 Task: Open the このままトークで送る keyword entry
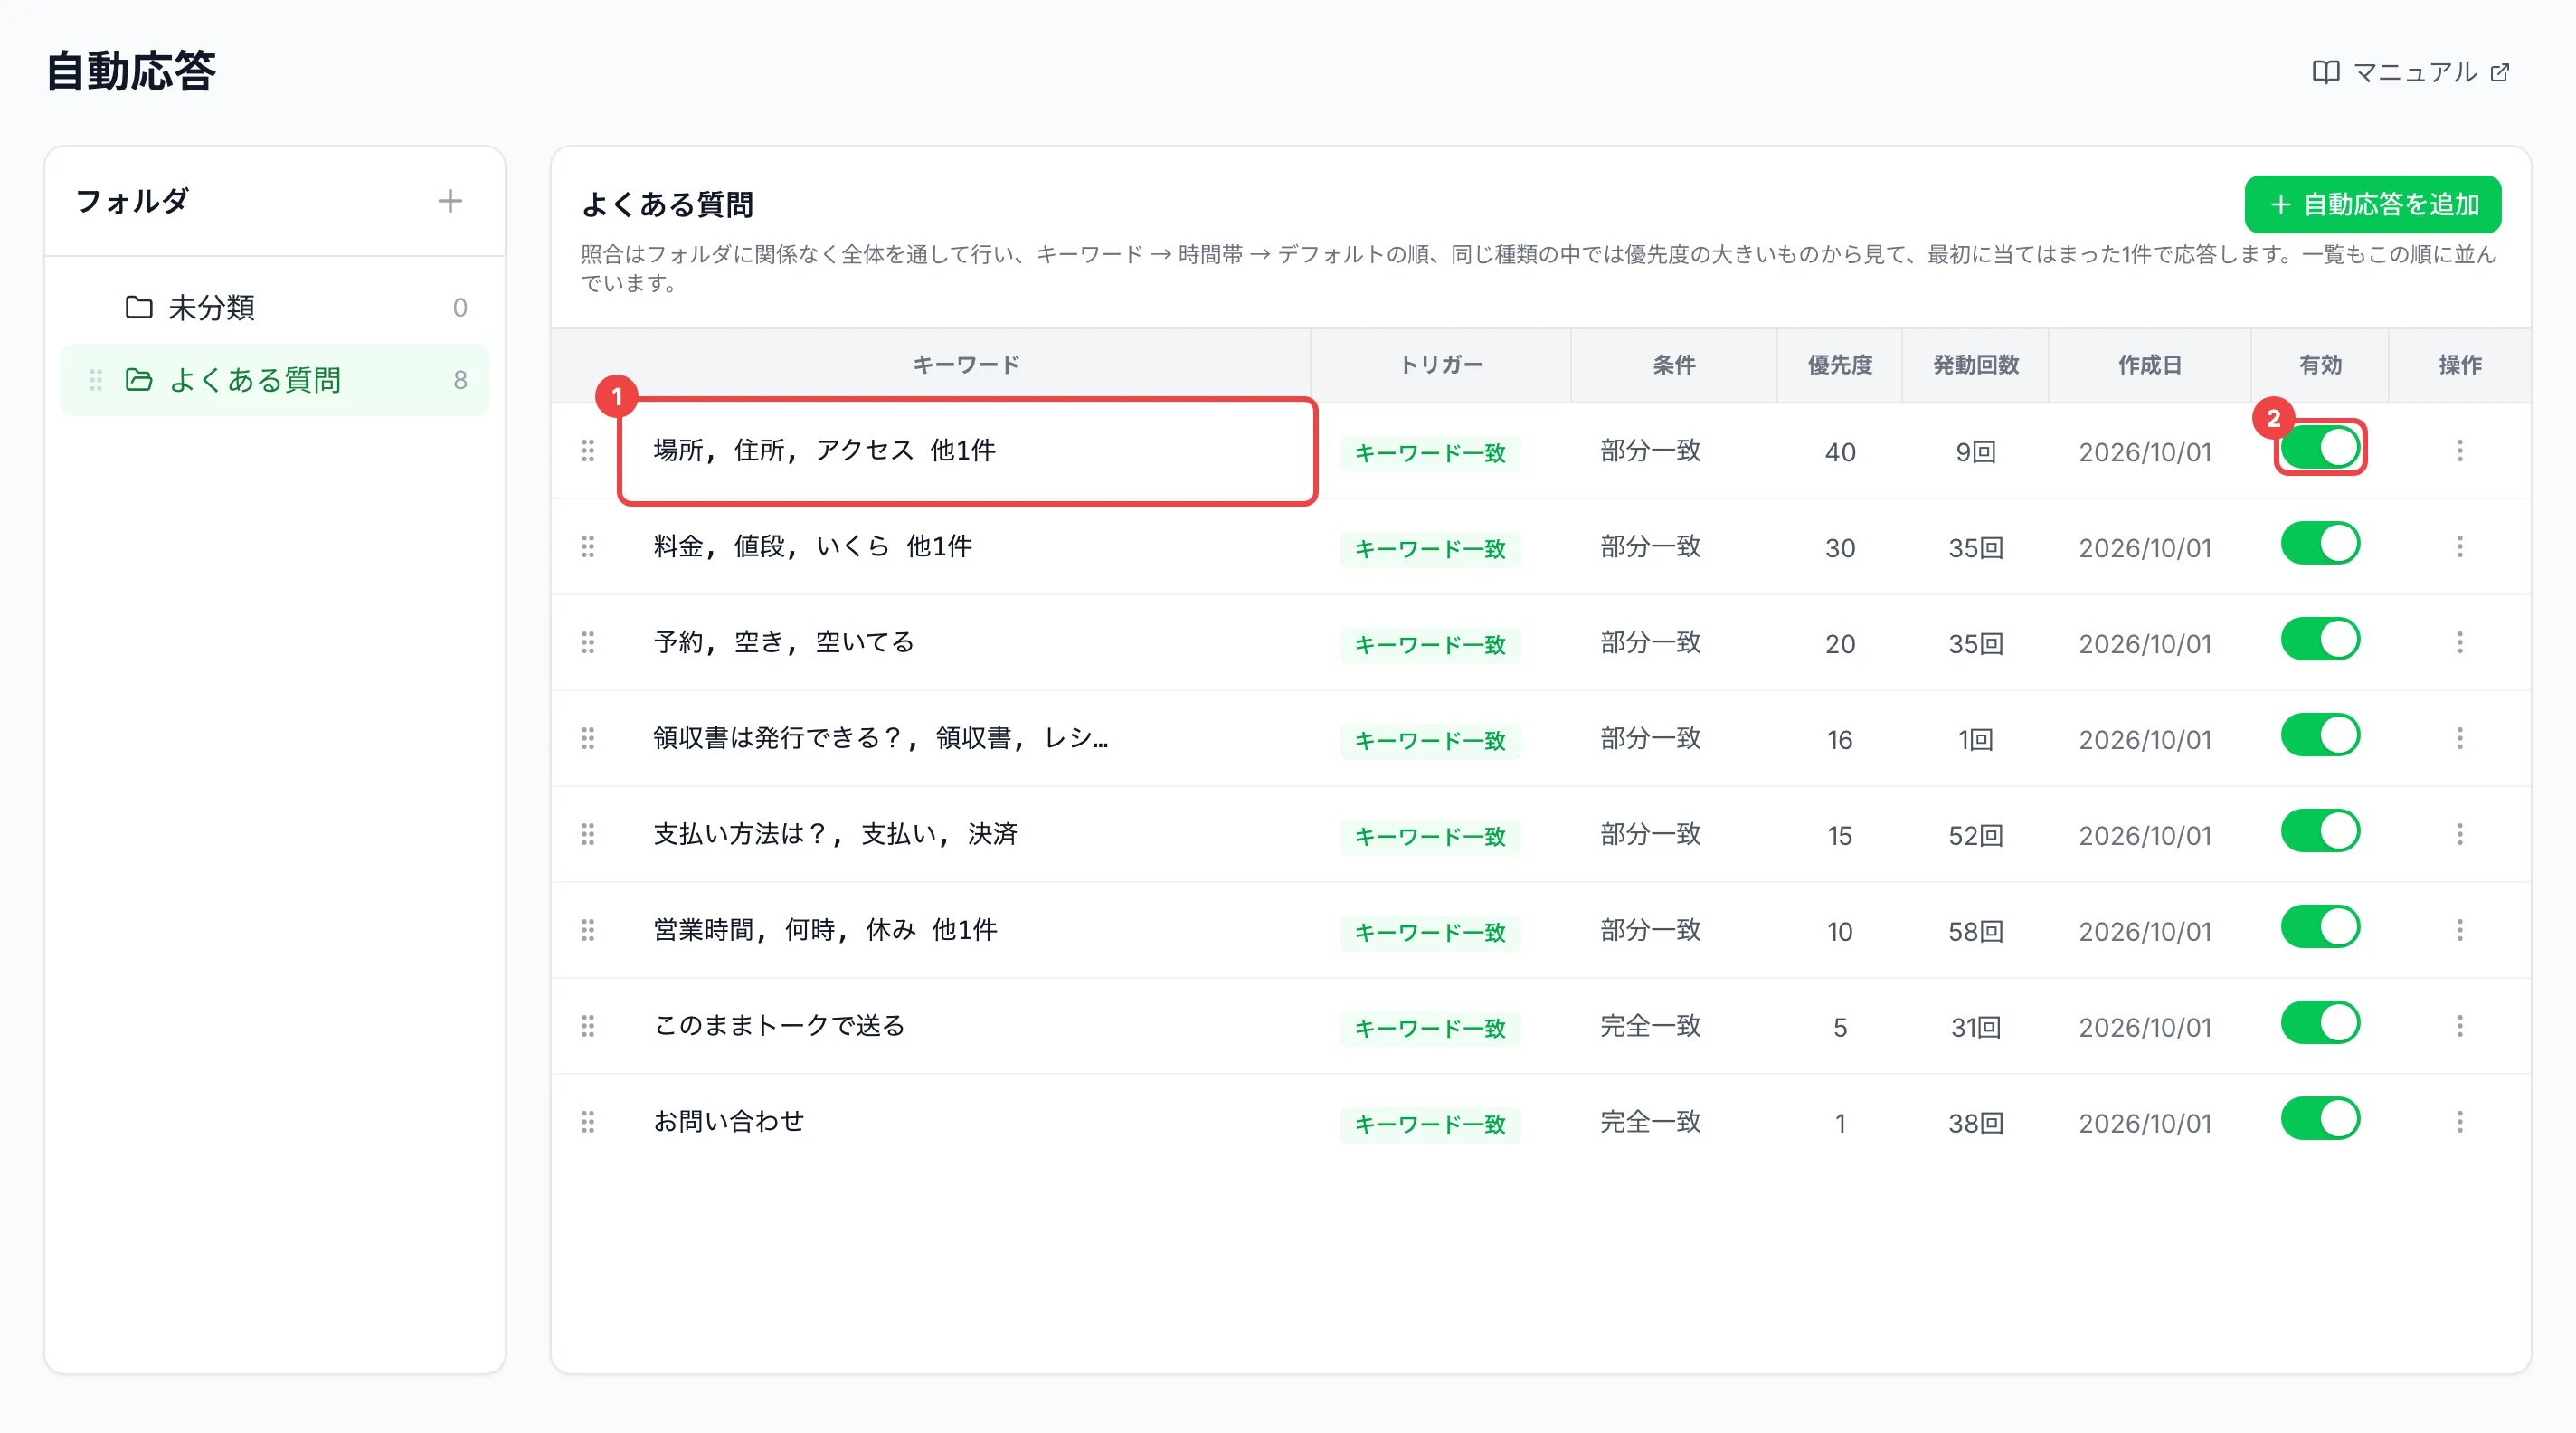click(779, 1026)
